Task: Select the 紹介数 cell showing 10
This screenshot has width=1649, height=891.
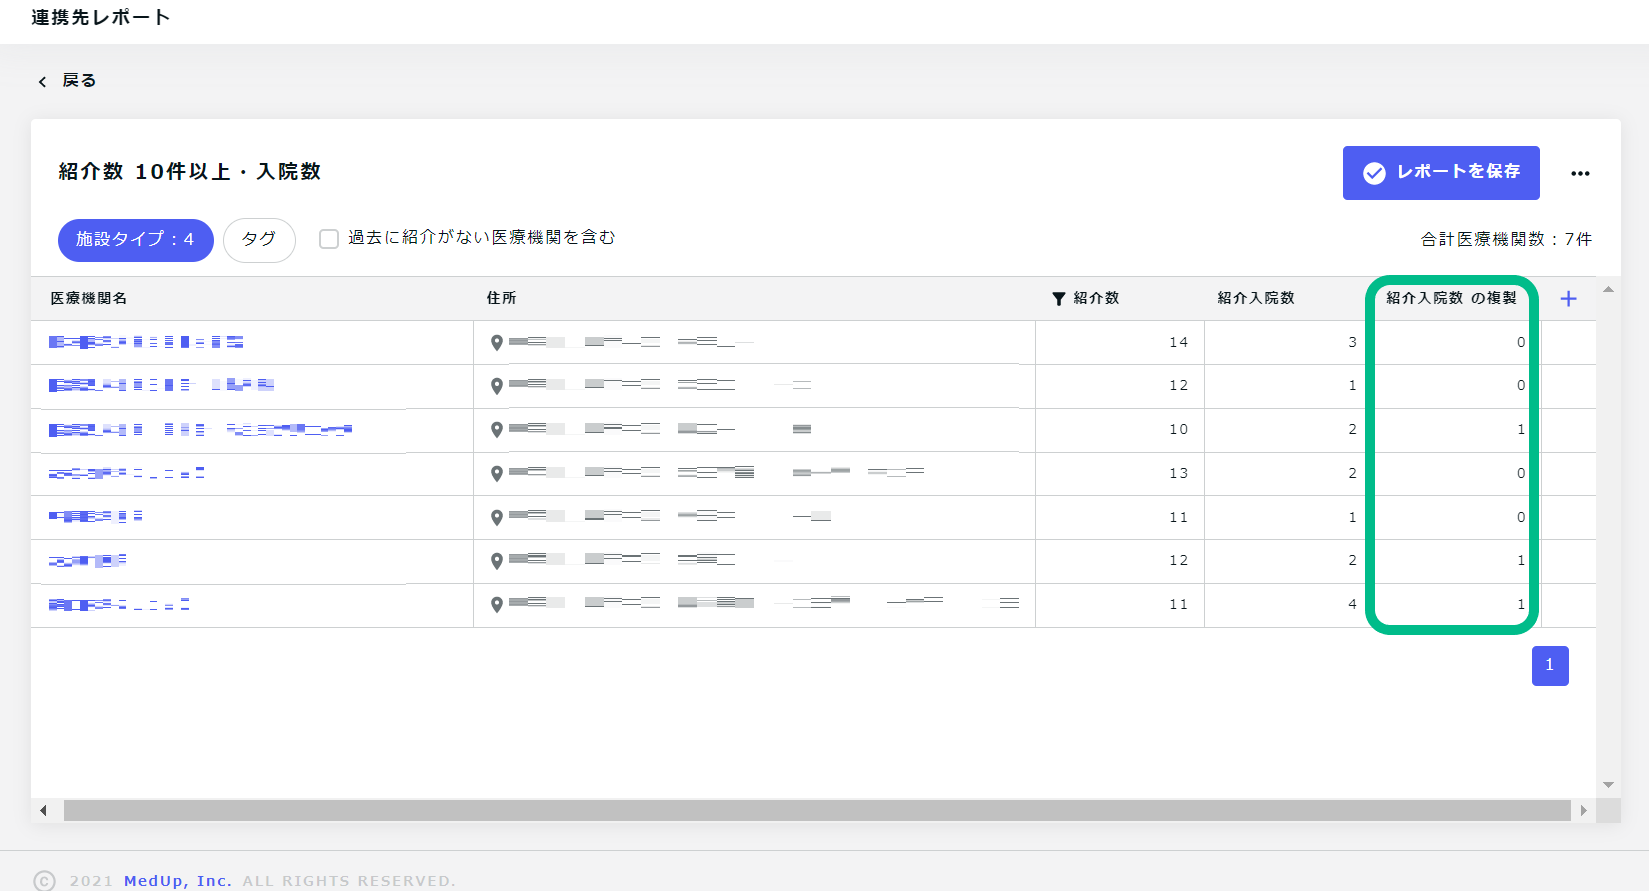Action: 1120,430
